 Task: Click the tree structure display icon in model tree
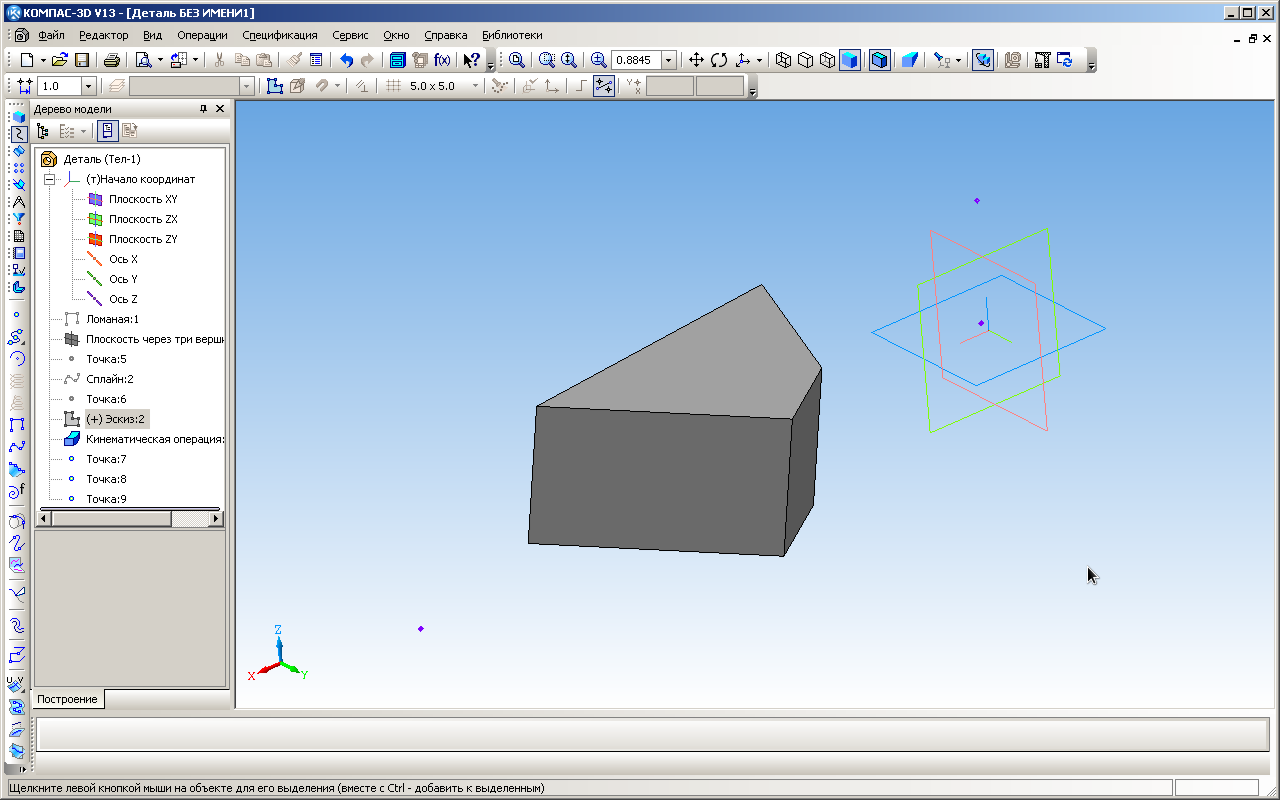click(42, 131)
